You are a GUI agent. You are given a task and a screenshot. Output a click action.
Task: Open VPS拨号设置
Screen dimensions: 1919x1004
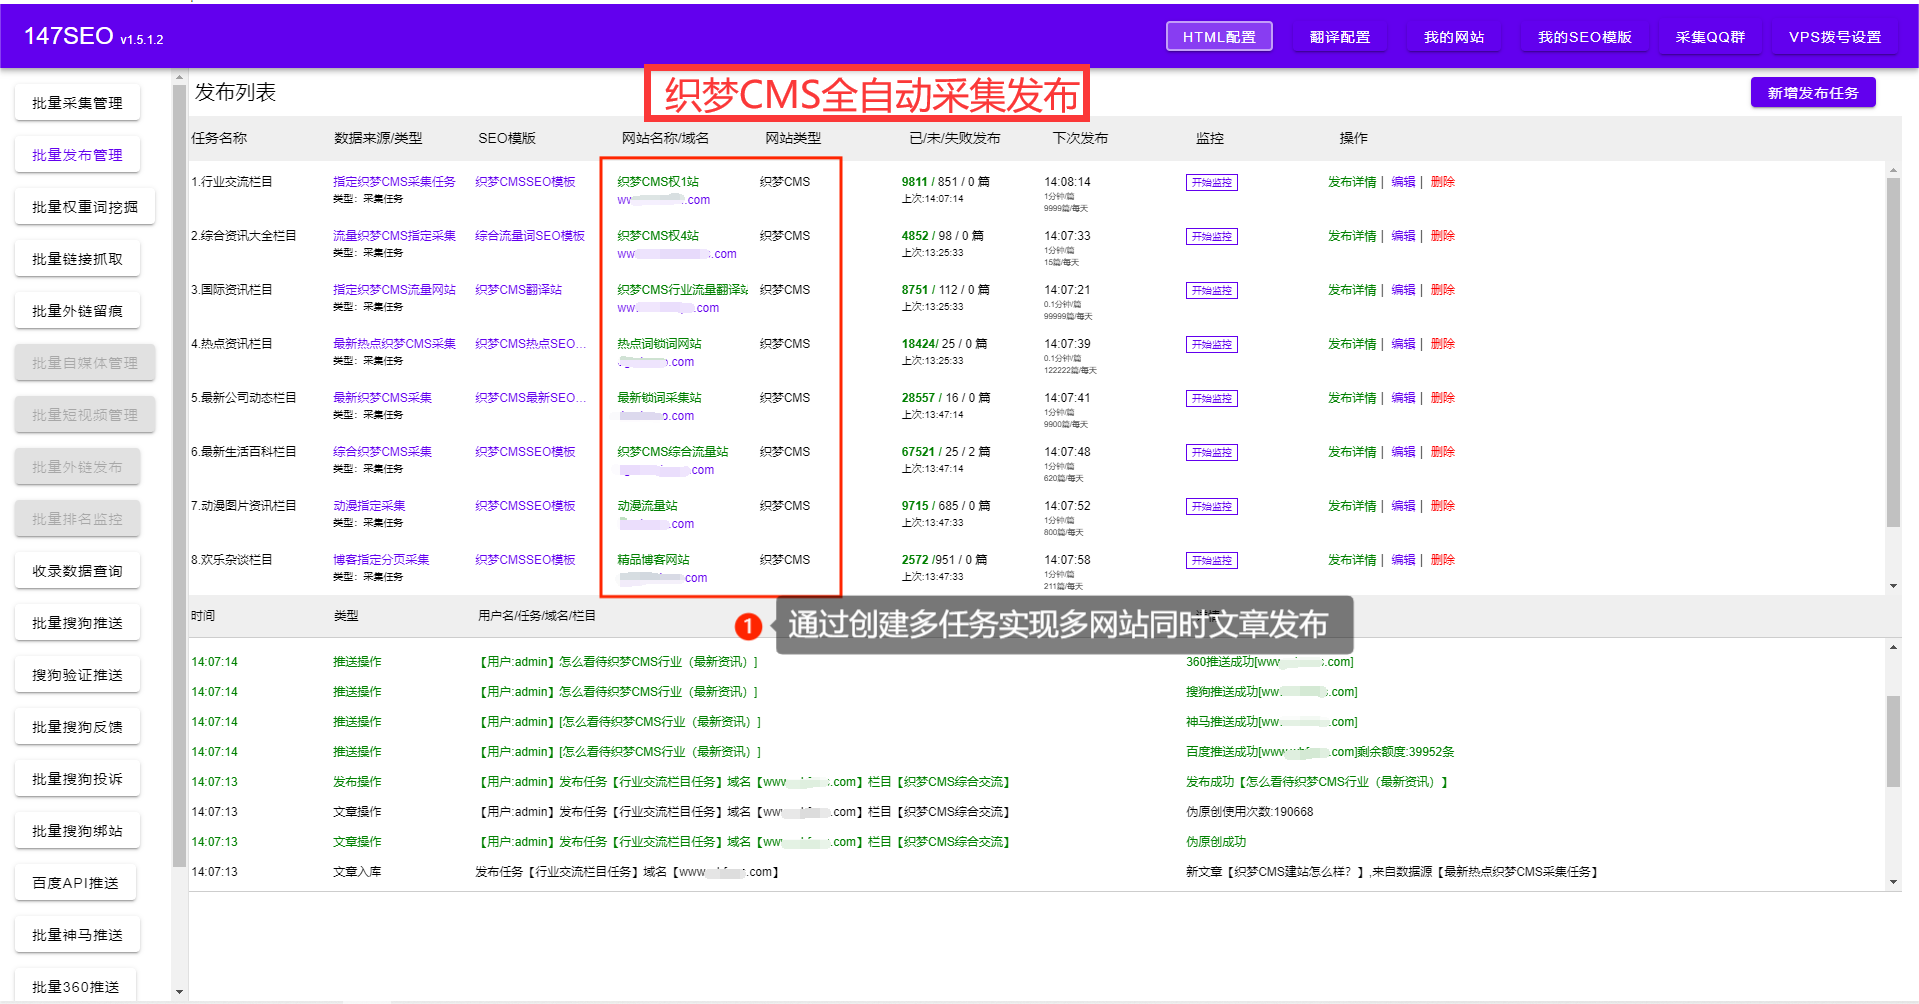1835,36
